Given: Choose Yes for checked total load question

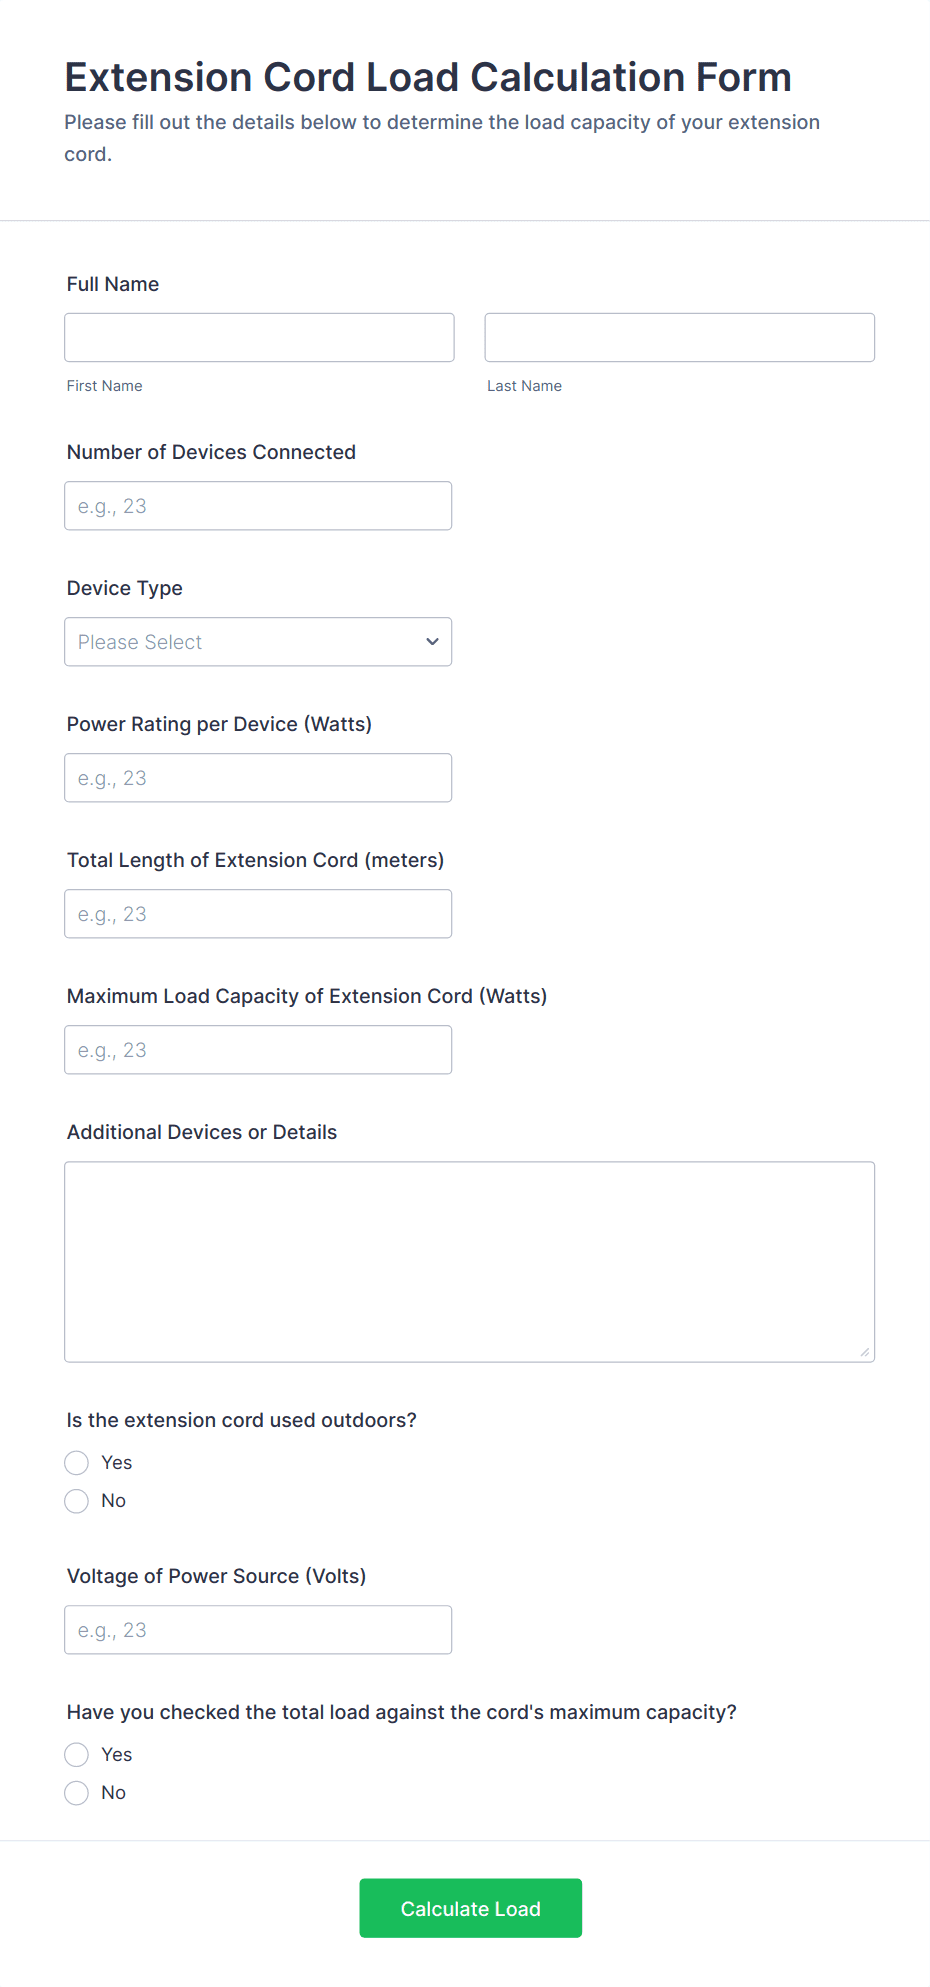Looking at the screenshot, I should pyautogui.click(x=77, y=1755).
